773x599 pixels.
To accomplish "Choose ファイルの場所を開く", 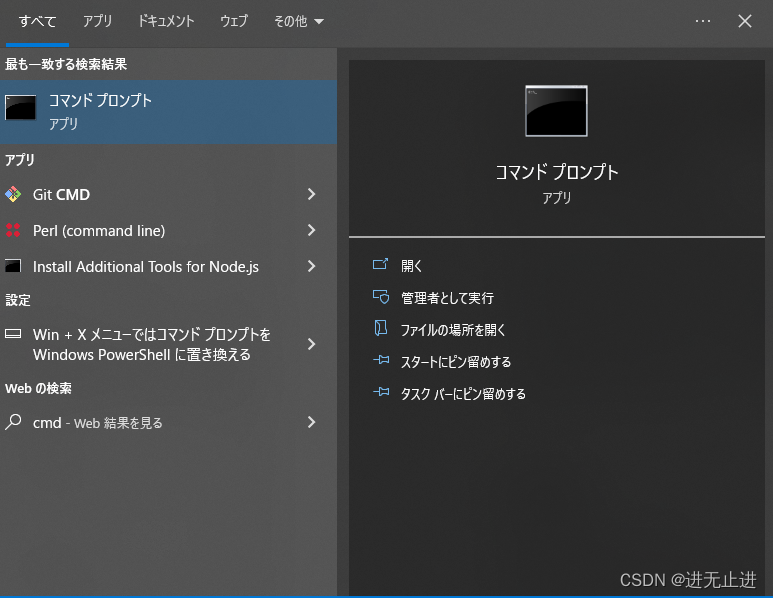I will [453, 330].
